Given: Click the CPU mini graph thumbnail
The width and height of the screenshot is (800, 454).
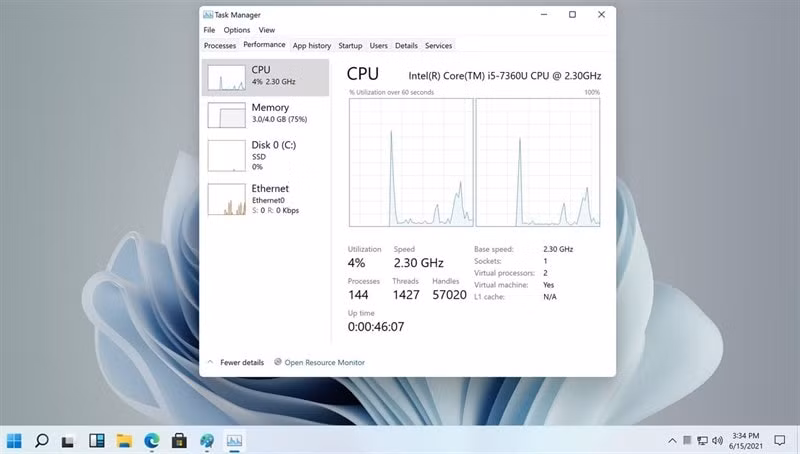Looking at the screenshot, I should click(227, 78).
